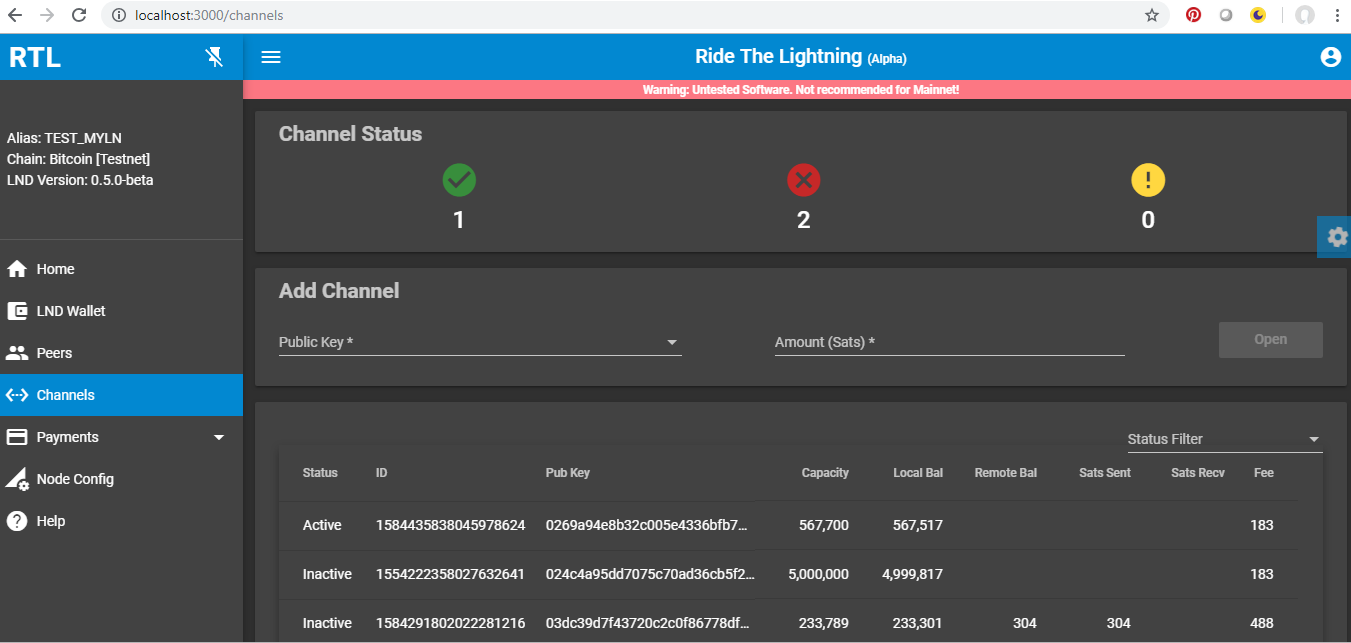This screenshot has height=643, width=1351.
Task: Click fee value 488
Action: point(1262,623)
